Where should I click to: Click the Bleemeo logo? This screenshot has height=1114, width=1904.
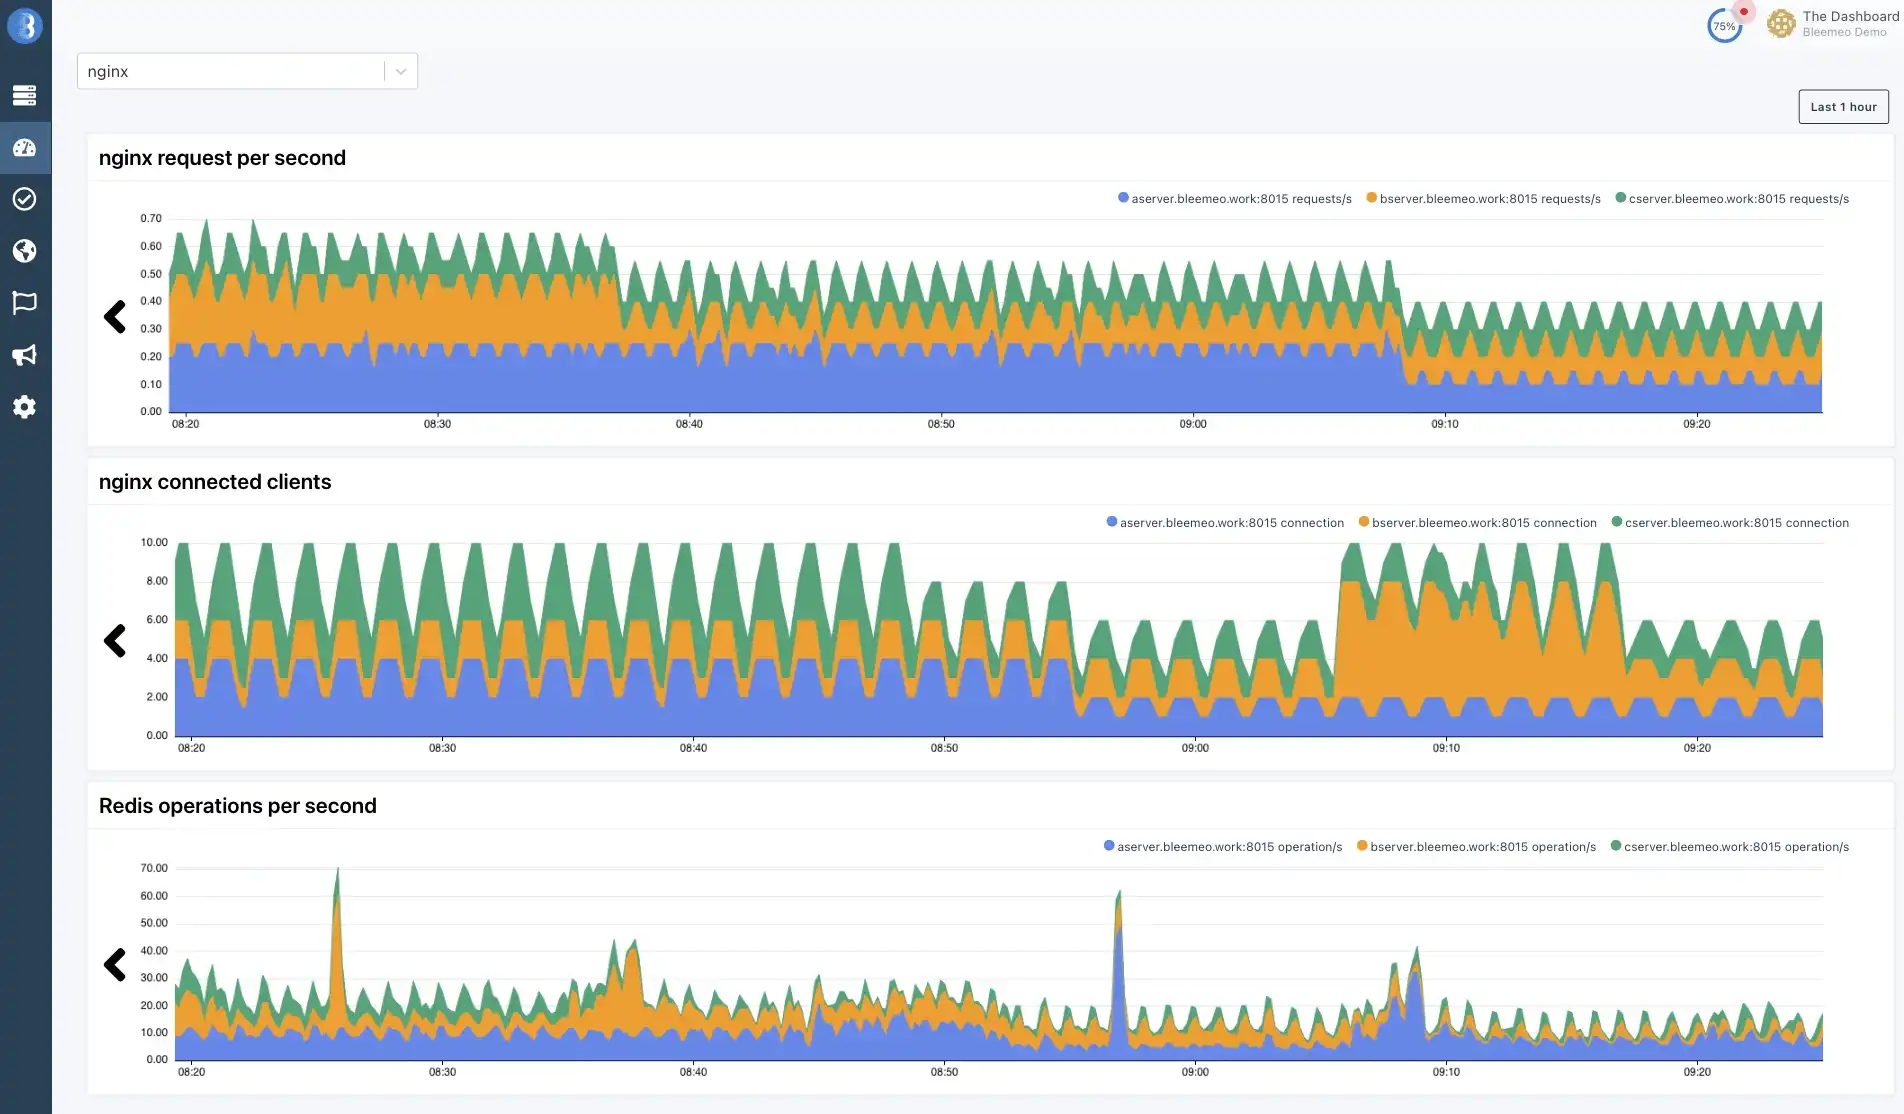[x=25, y=26]
